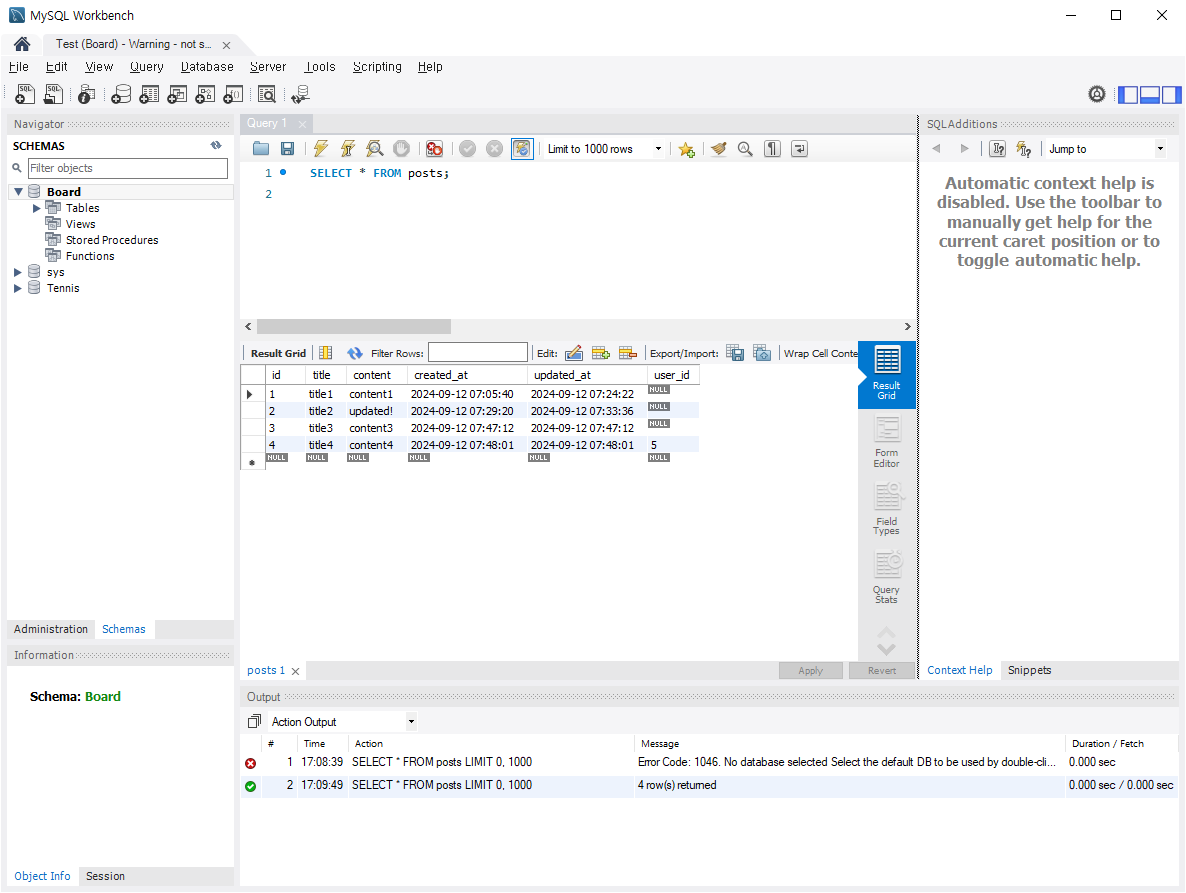Execute the query with lightning bolt
1186x893 pixels.
(x=321, y=149)
